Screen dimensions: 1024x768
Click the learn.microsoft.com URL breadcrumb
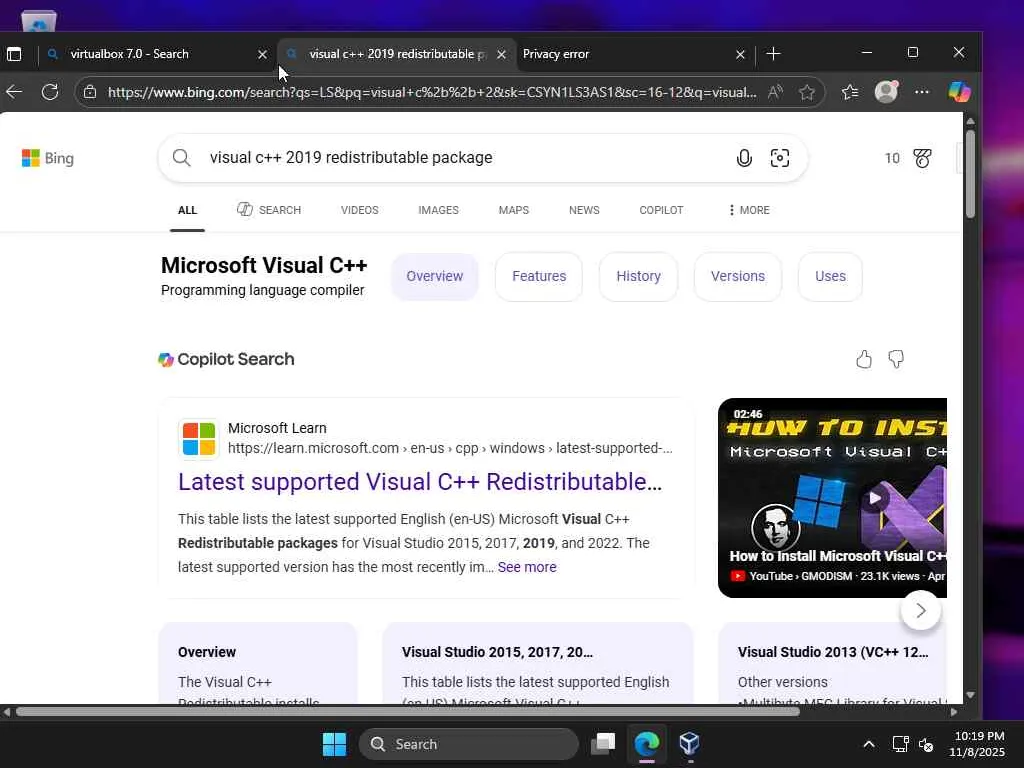[x=450, y=448]
